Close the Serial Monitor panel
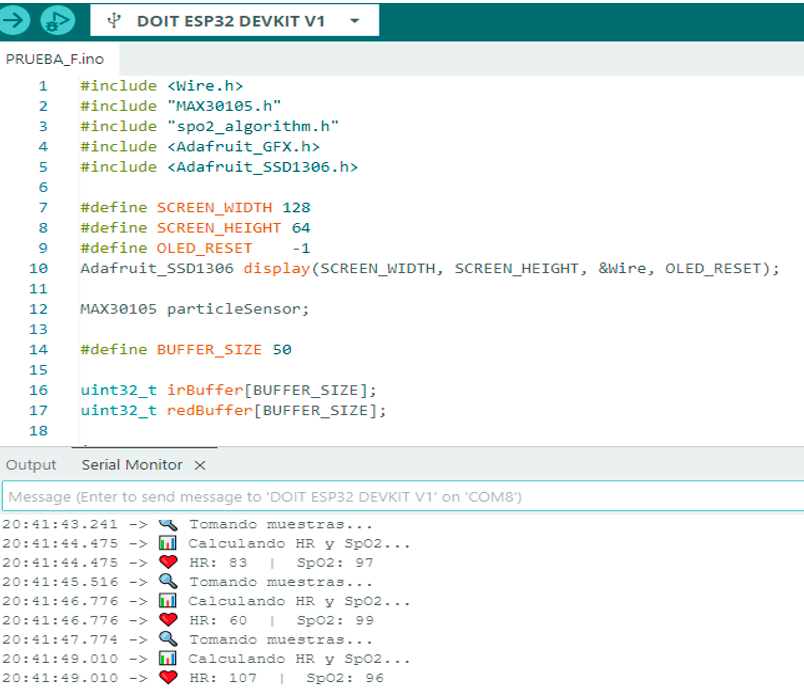Viewport: 804px width, 693px height. coord(200,465)
